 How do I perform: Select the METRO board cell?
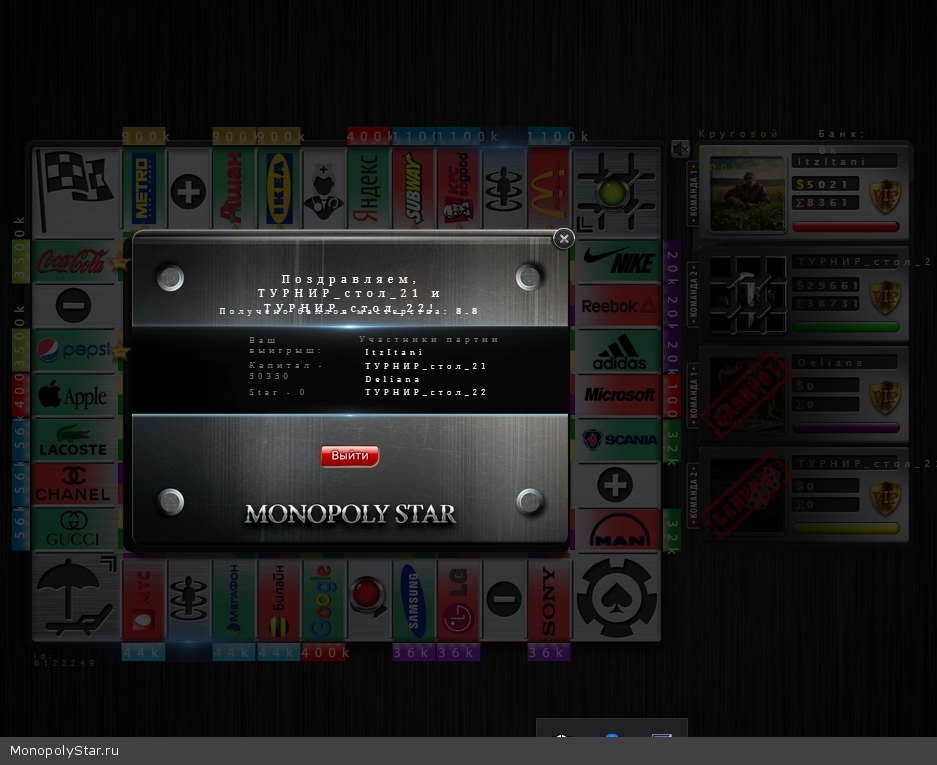tap(143, 188)
